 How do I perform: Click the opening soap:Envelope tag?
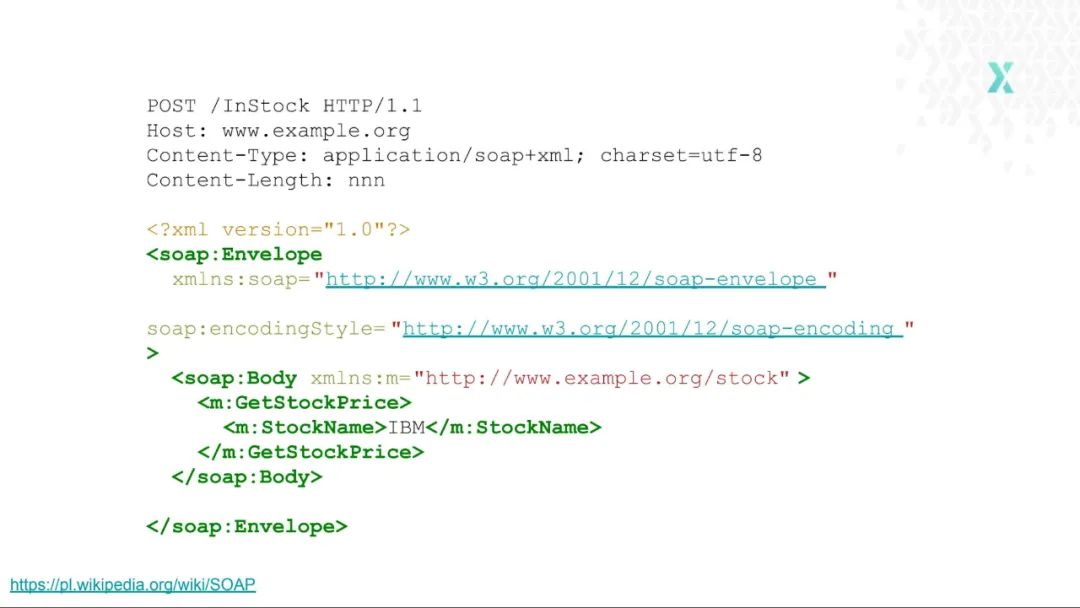point(234,255)
